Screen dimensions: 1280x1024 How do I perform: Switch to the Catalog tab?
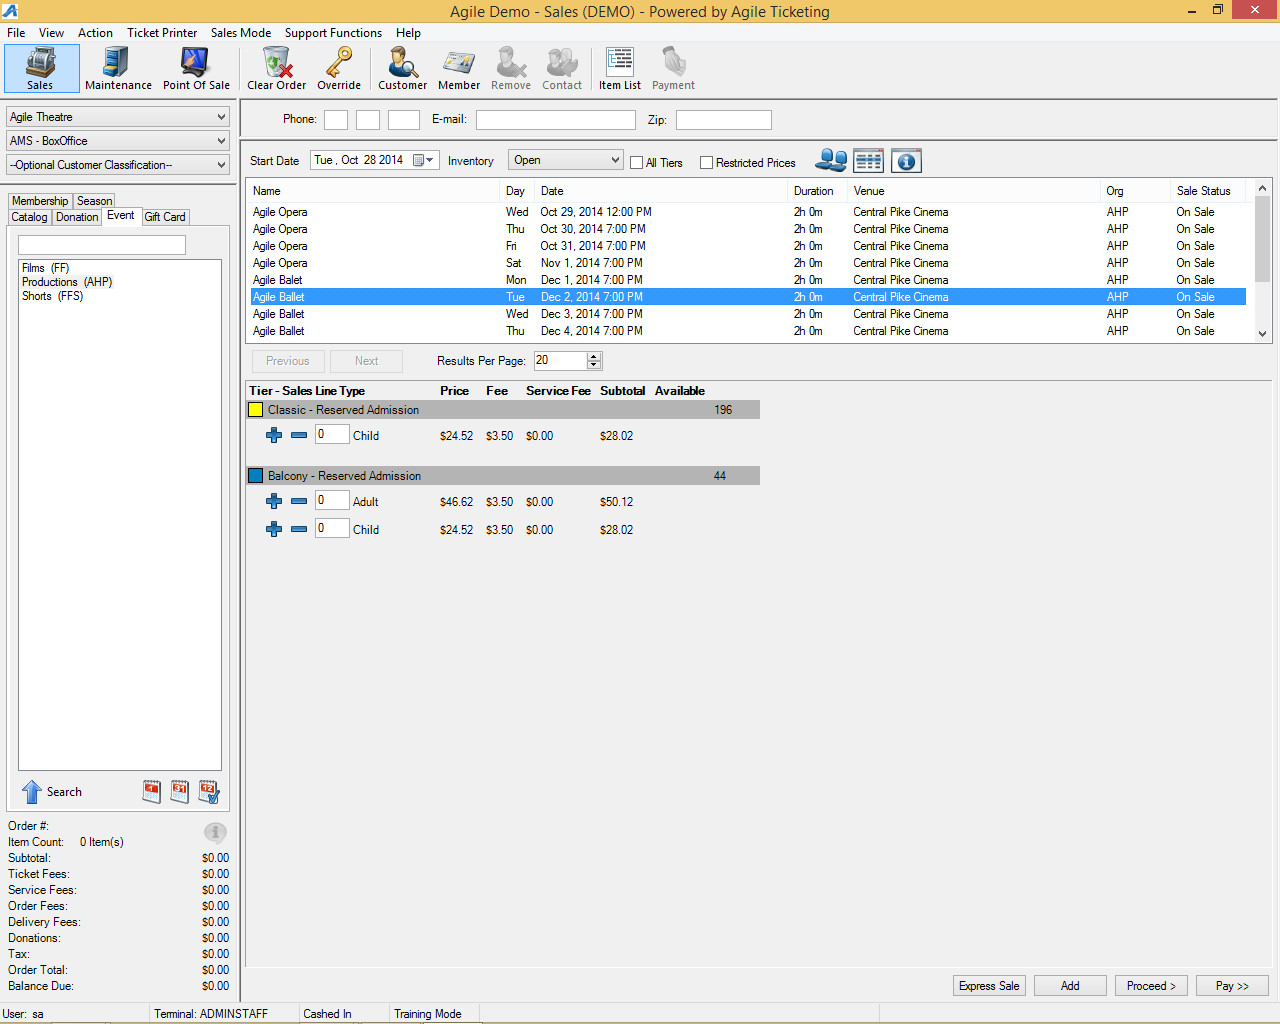coord(29,217)
